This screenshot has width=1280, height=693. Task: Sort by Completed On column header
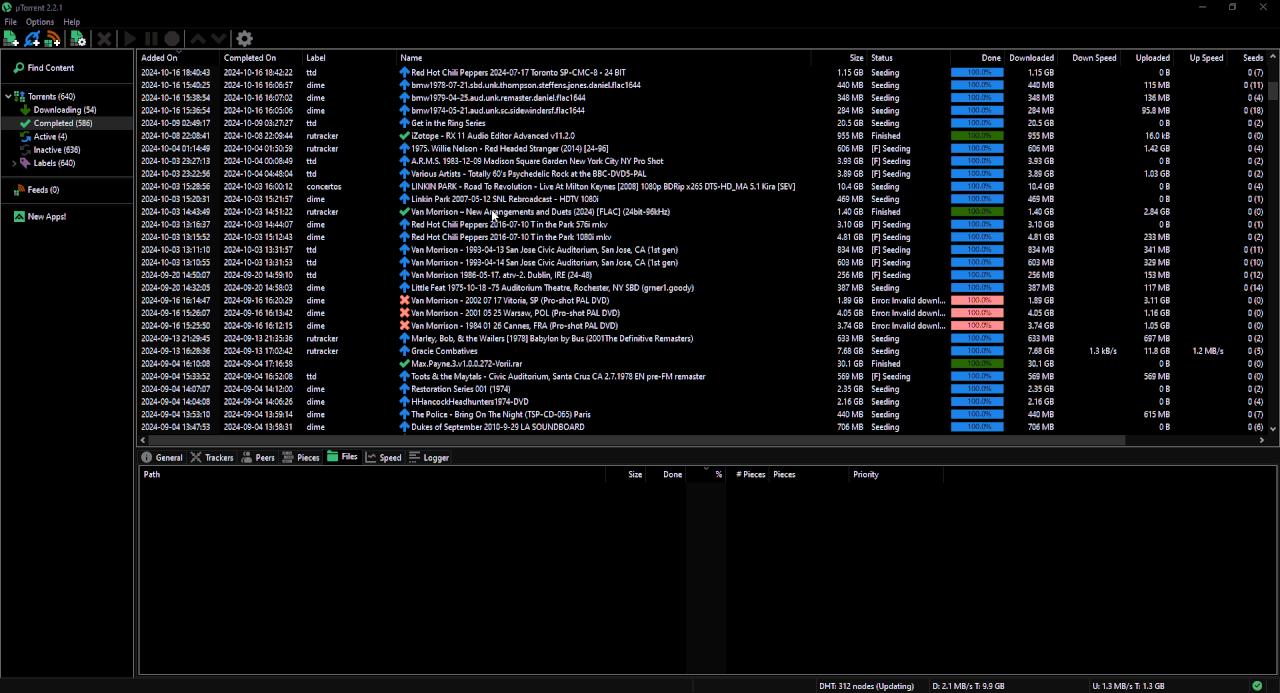pos(262,58)
